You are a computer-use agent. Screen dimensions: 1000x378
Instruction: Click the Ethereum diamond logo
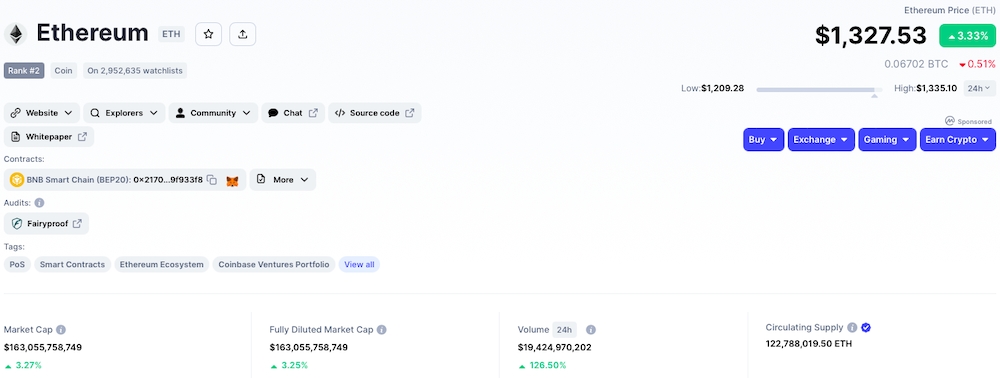(x=16, y=34)
